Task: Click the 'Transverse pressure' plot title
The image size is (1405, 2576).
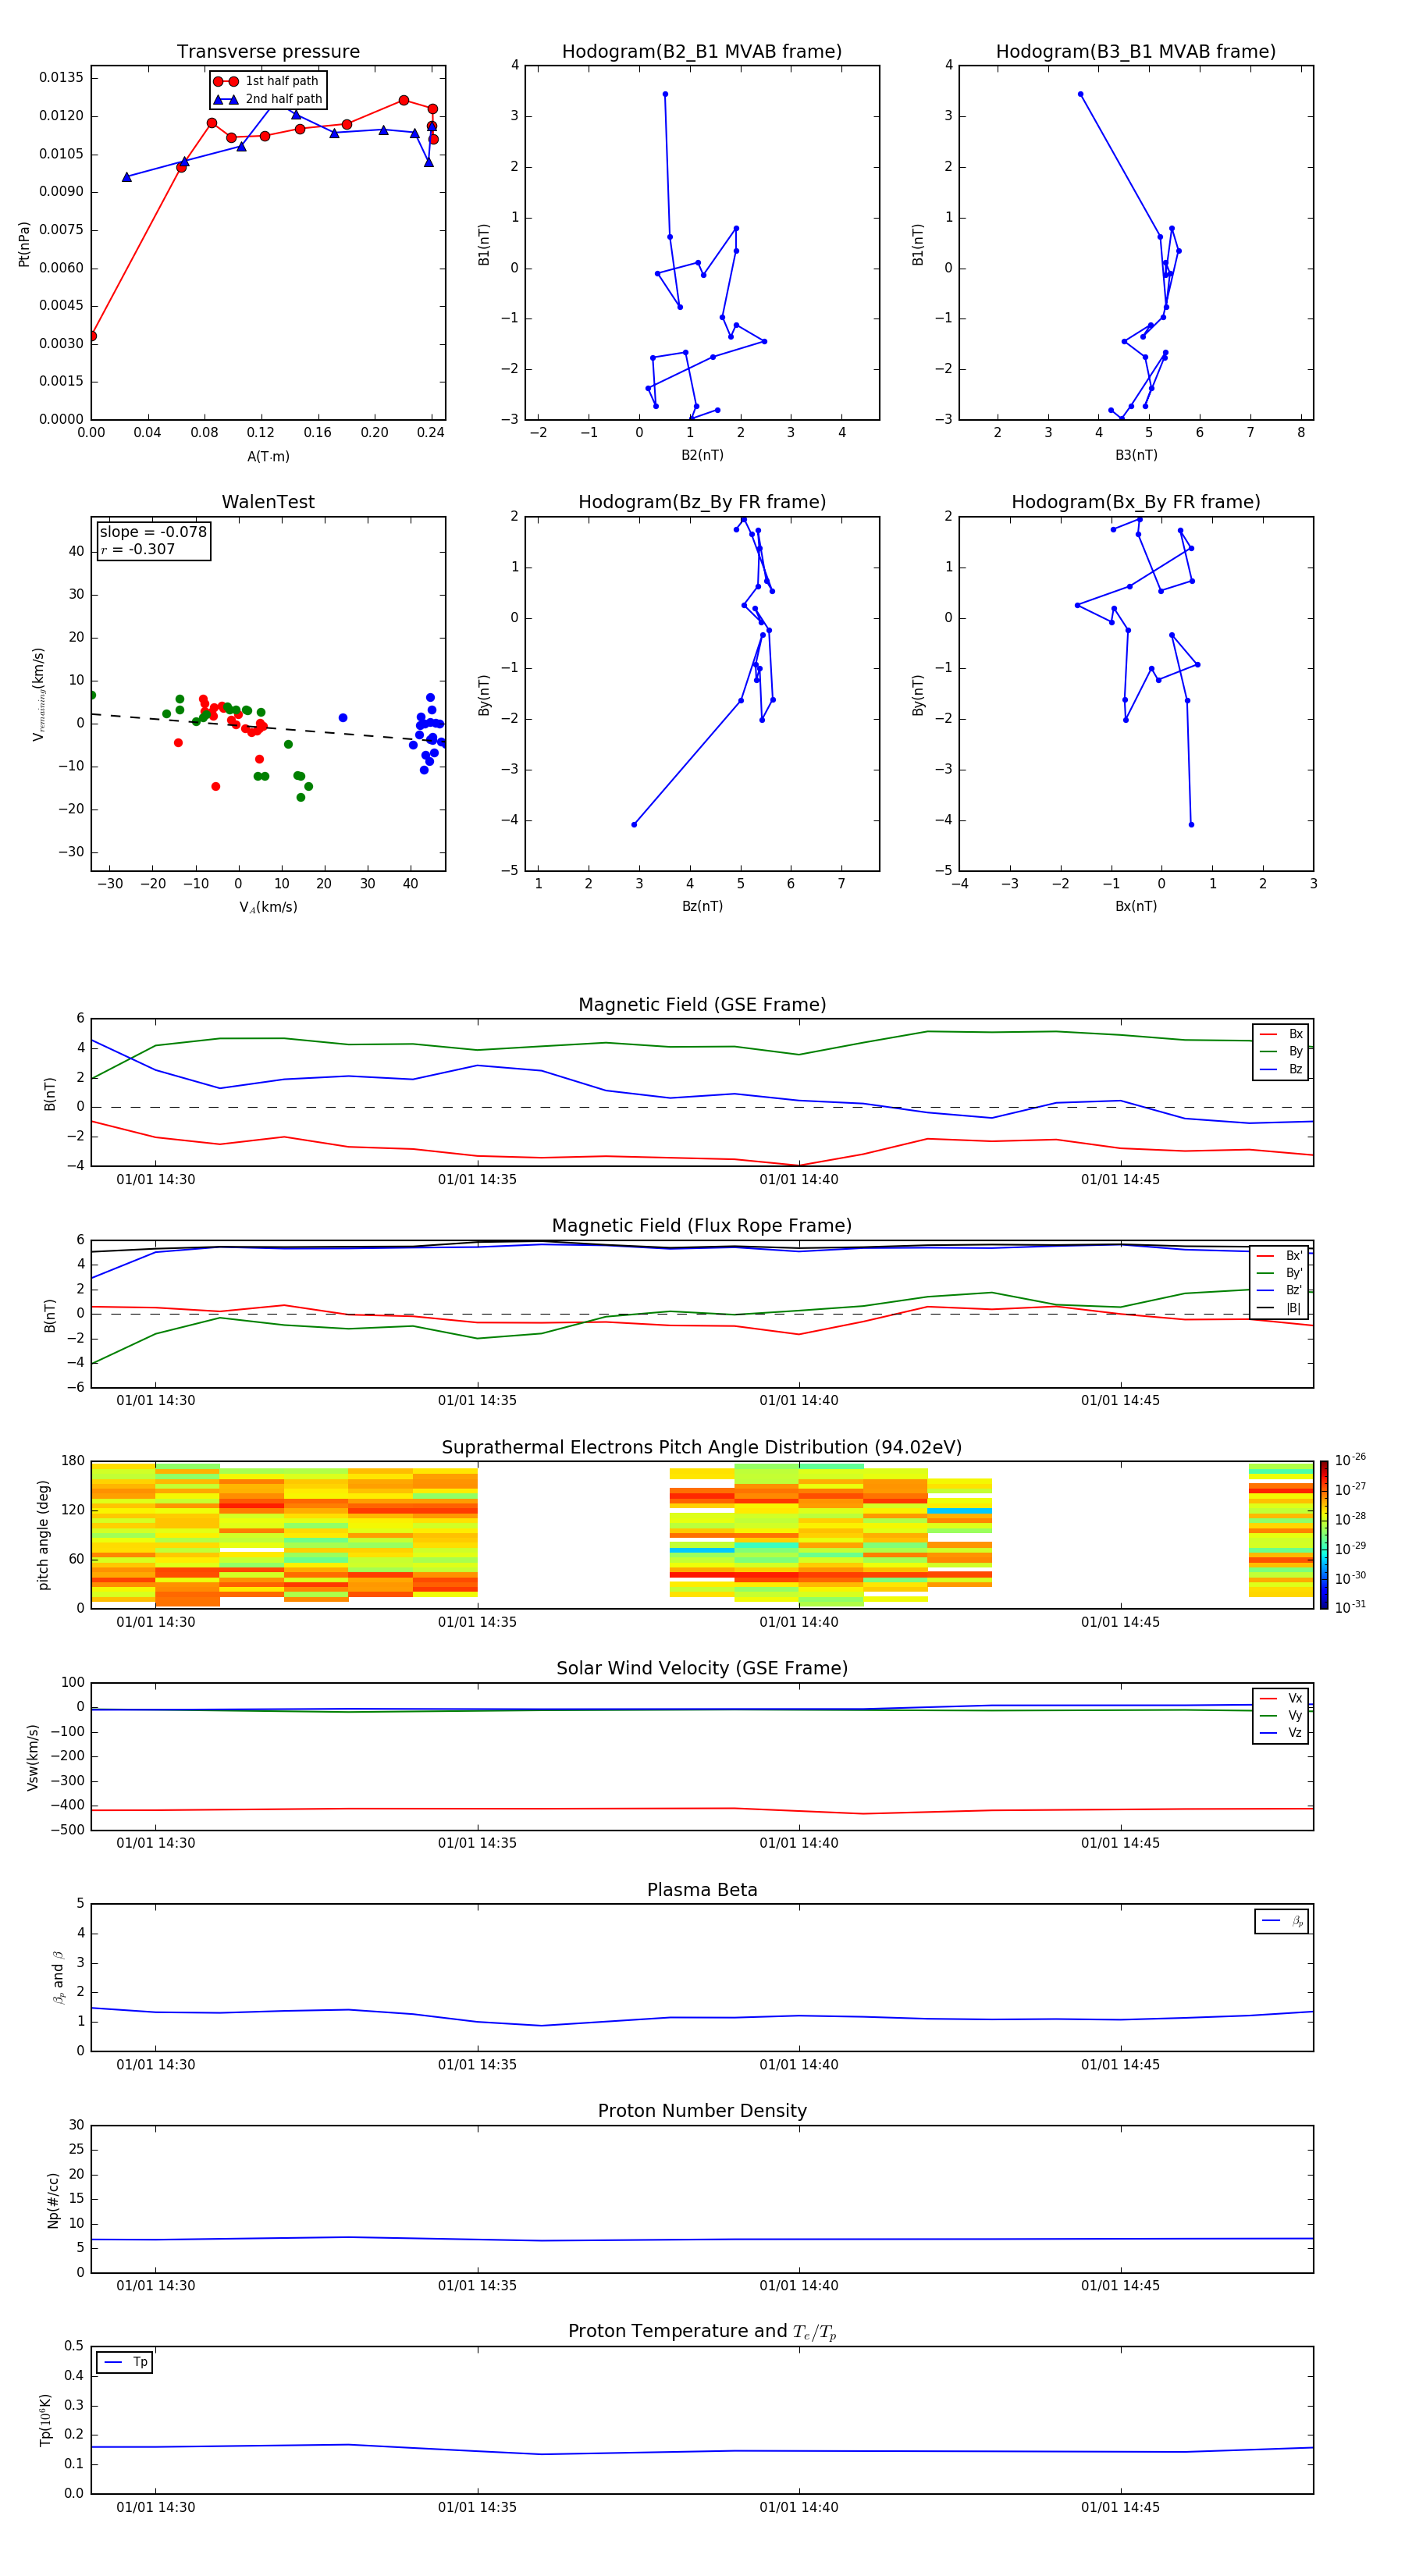Action: coord(268,52)
